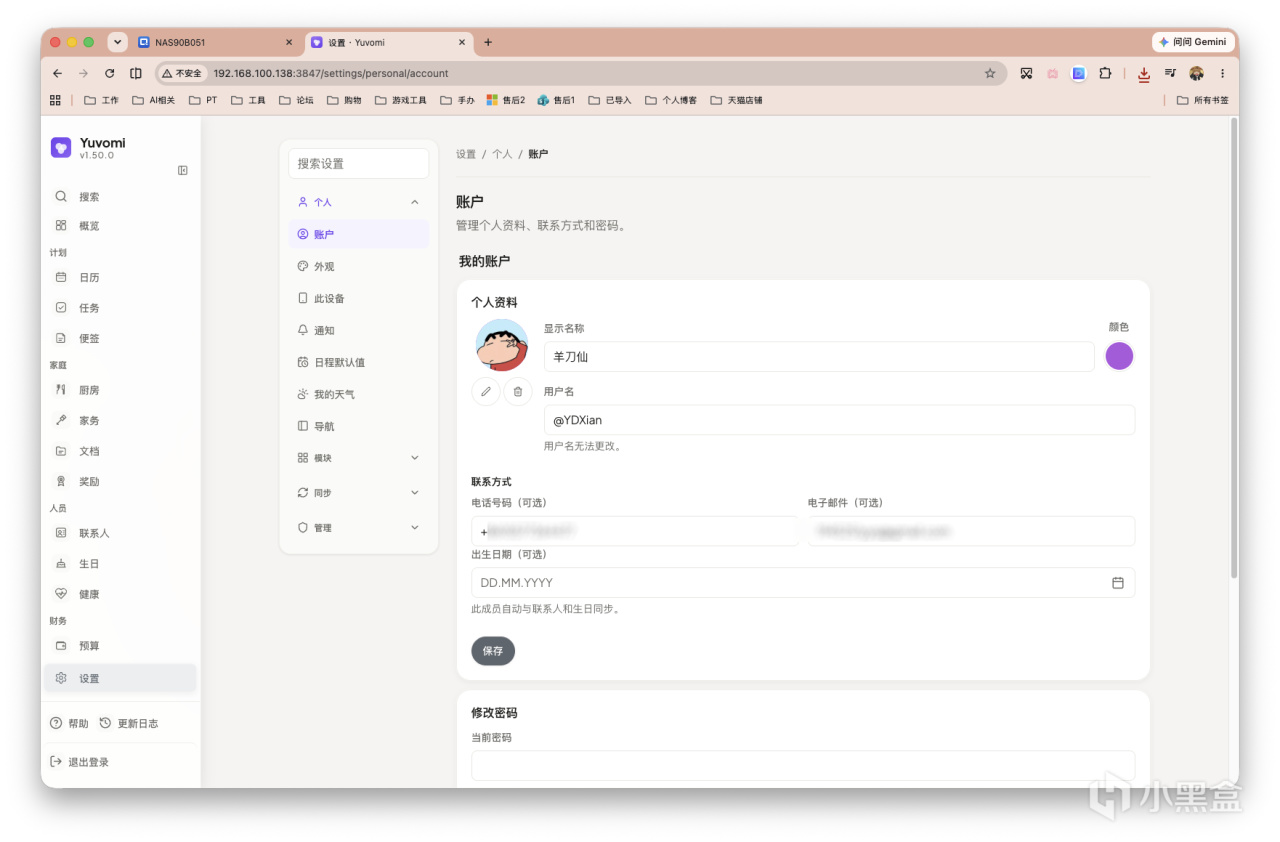Viewport: 1280px width, 842px height.
Task: View the 更新日志 changelog
Action: point(129,723)
